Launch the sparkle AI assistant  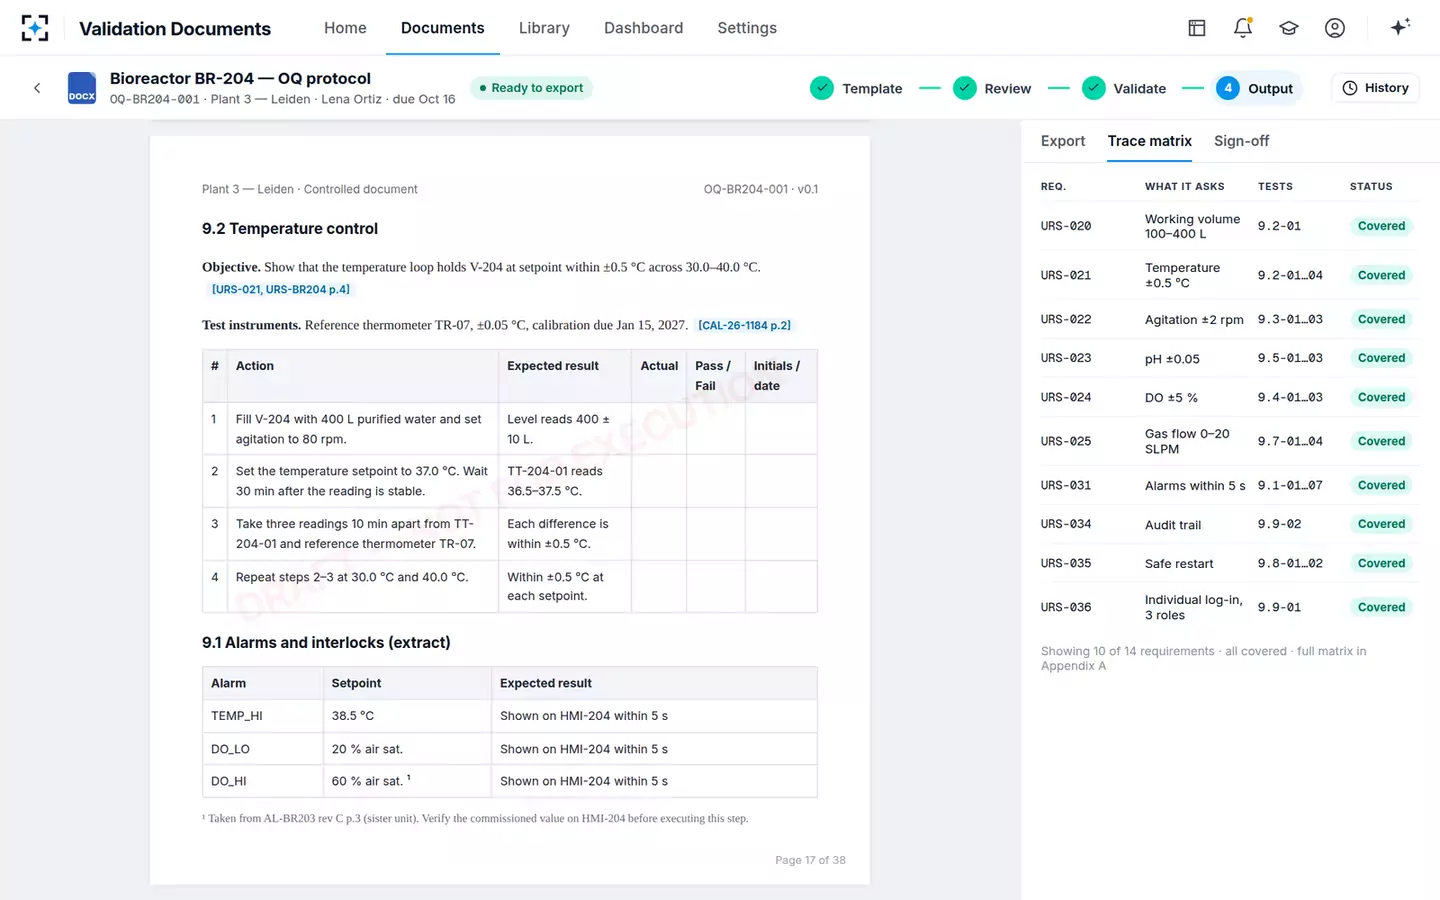[1400, 27]
